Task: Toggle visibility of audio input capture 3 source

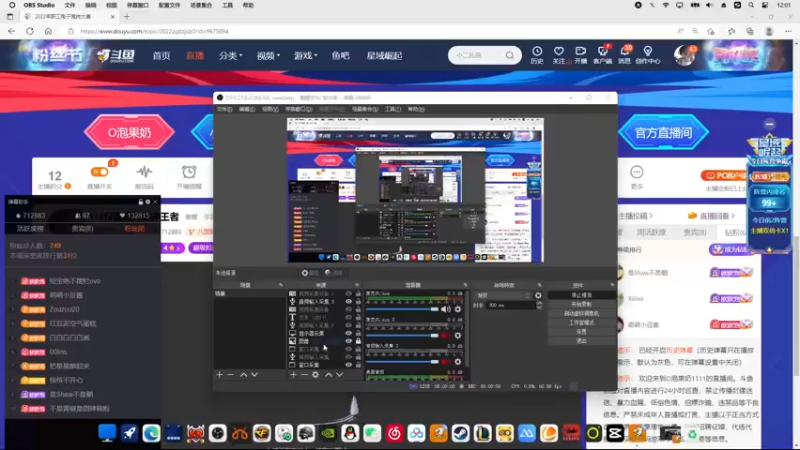Action: click(348, 302)
